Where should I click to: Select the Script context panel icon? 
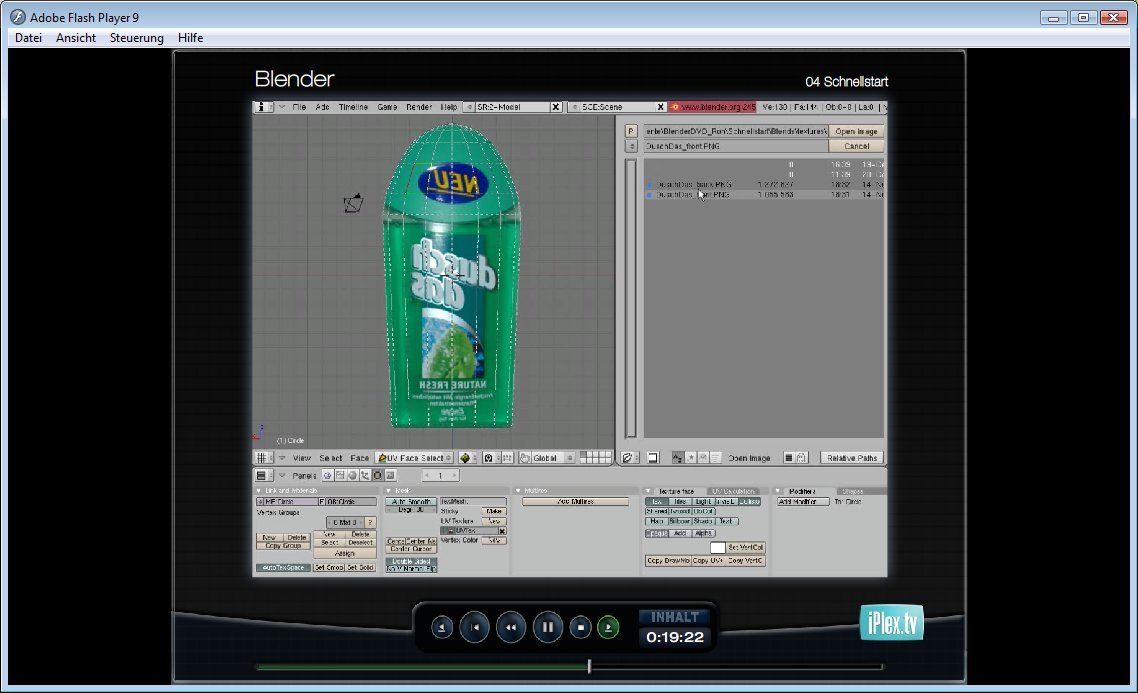(x=340, y=475)
